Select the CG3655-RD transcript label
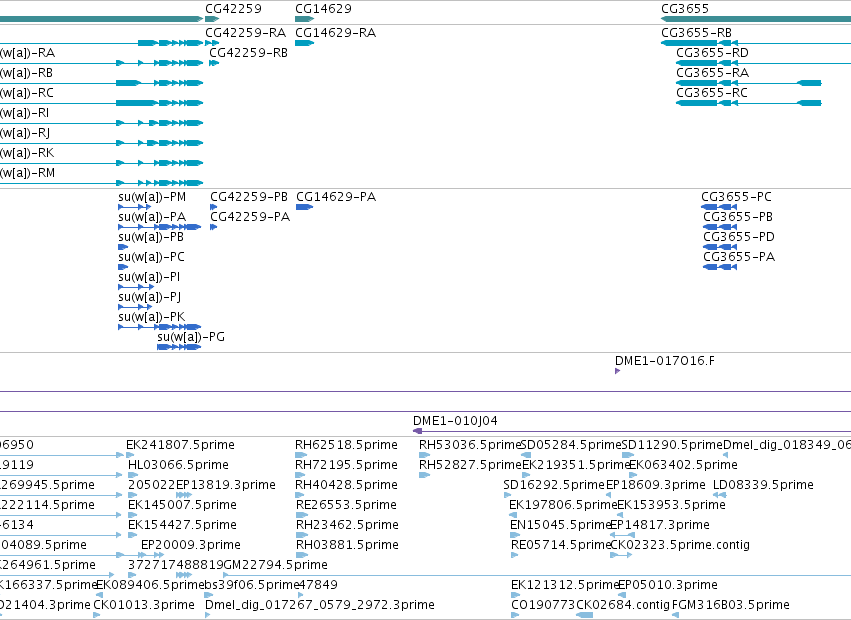Viewport: 851px width, 620px height. pyautogui.click(x=712, y=53)
